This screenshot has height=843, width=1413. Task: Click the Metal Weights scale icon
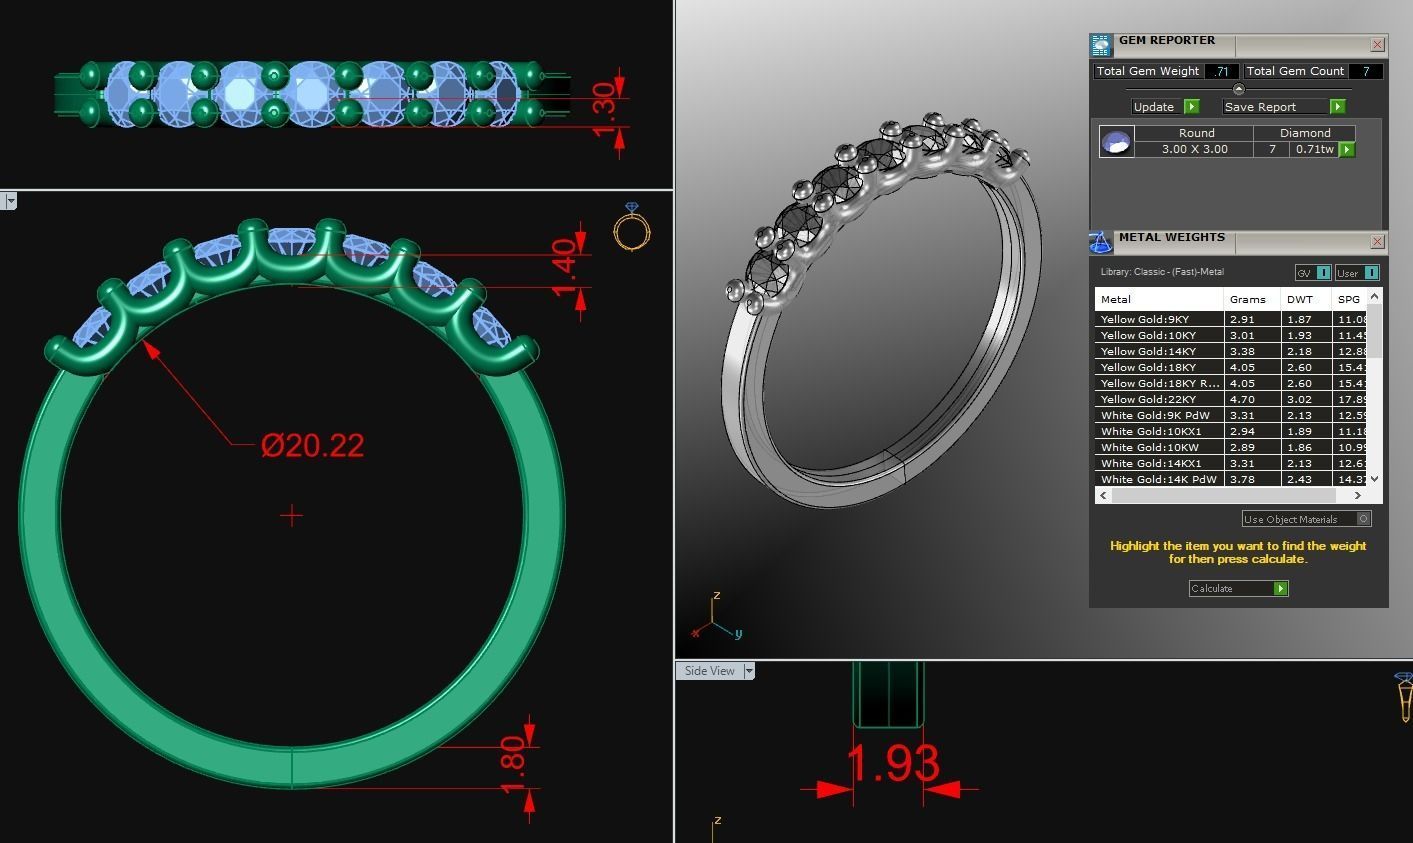1101,242
